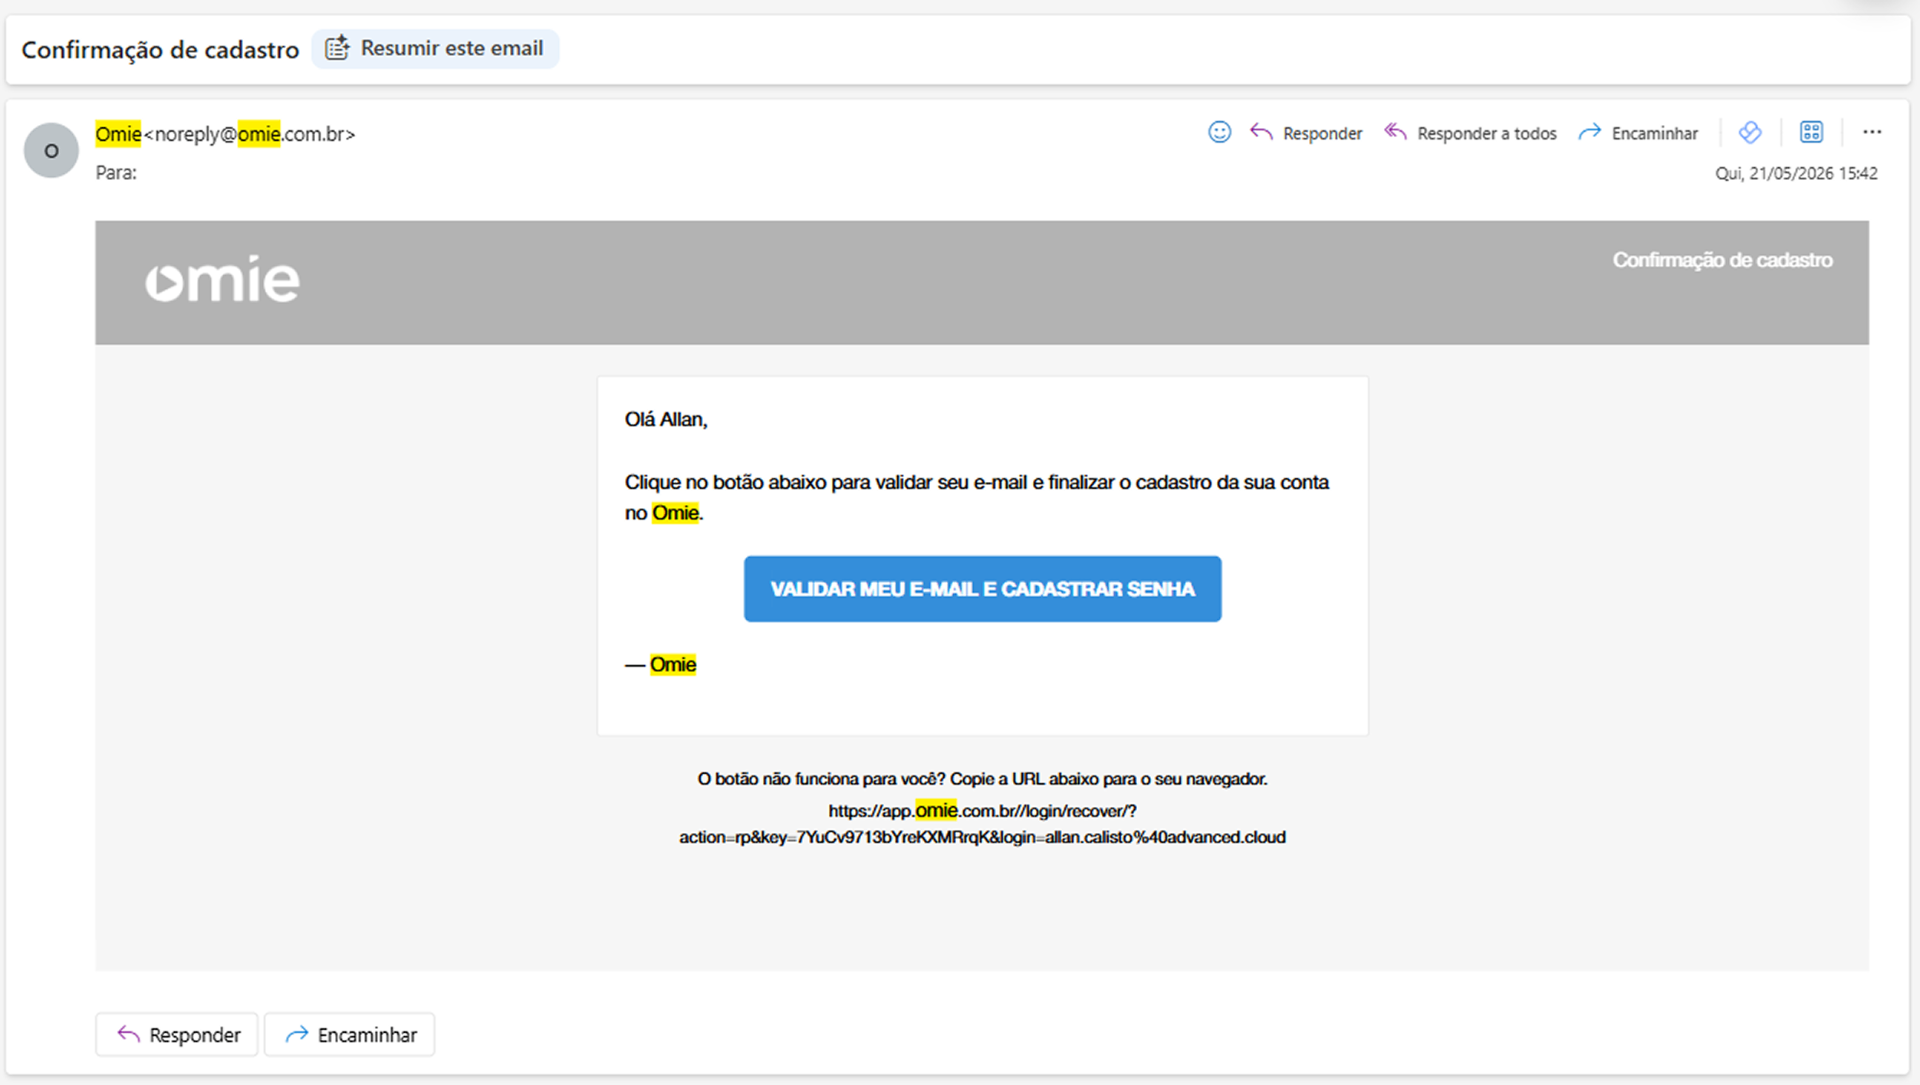
Task: Open the emoji reaction icon
Action: 1219,132
